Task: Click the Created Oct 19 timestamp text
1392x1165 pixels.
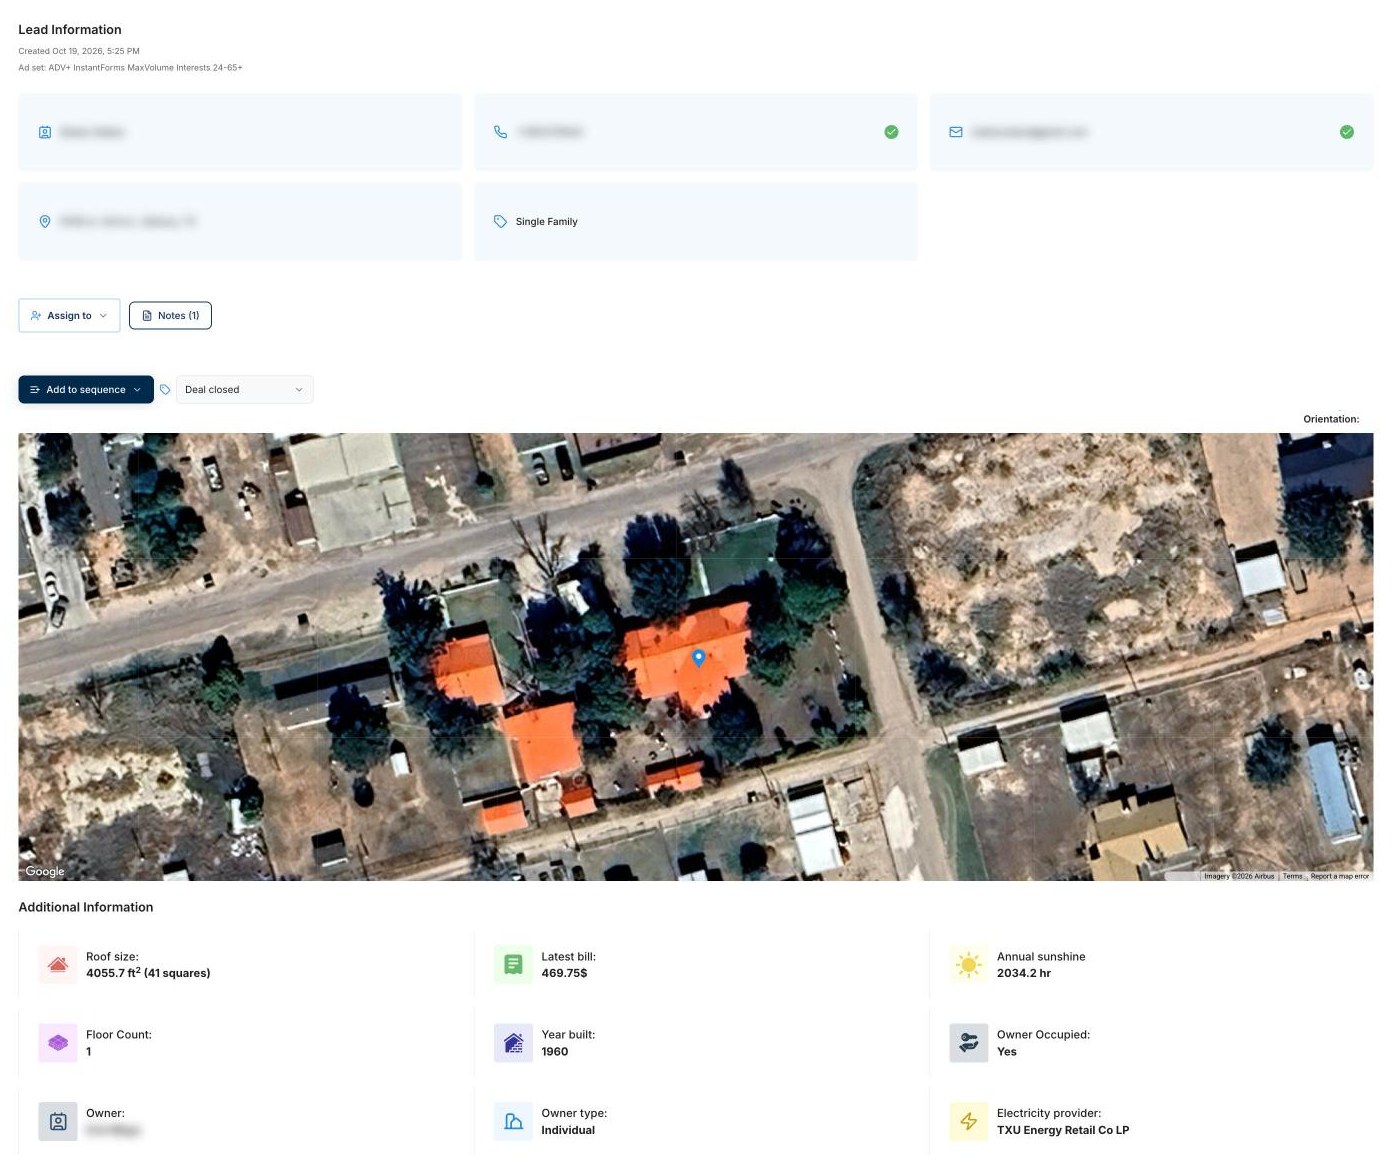Action: point(79,51)
